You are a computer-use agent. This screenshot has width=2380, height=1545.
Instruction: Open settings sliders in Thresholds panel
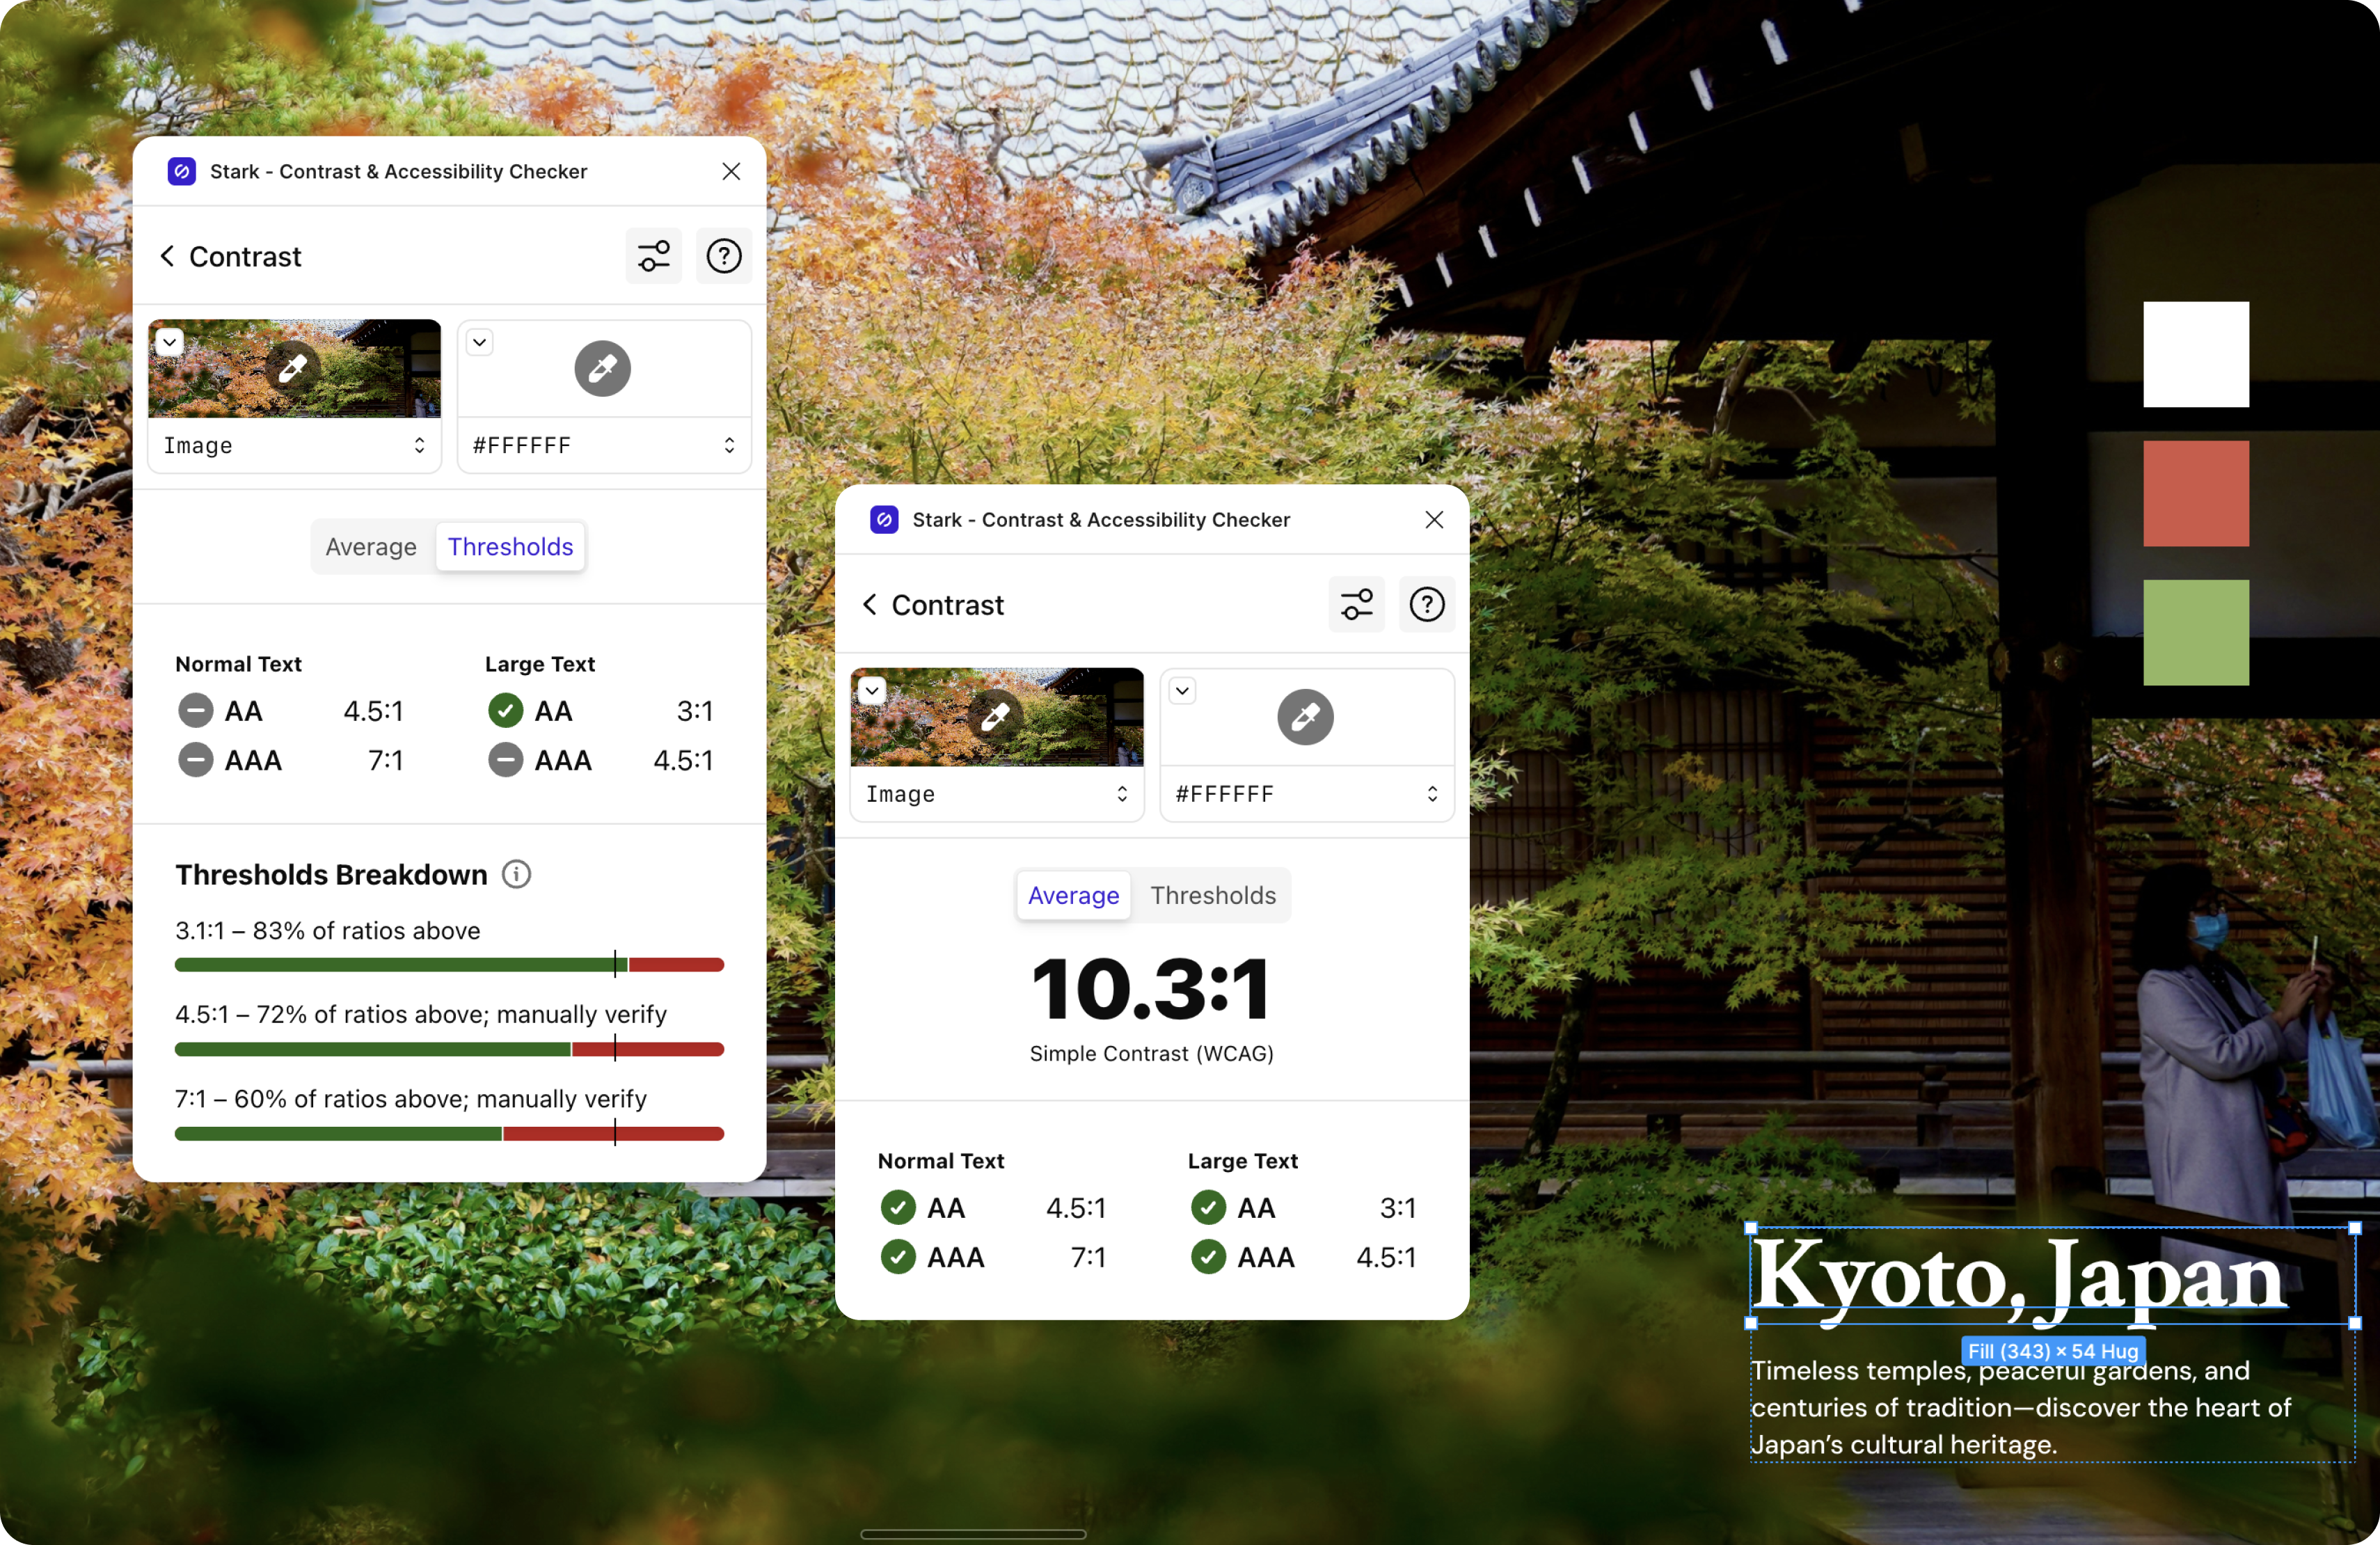(x=653, y=256)
